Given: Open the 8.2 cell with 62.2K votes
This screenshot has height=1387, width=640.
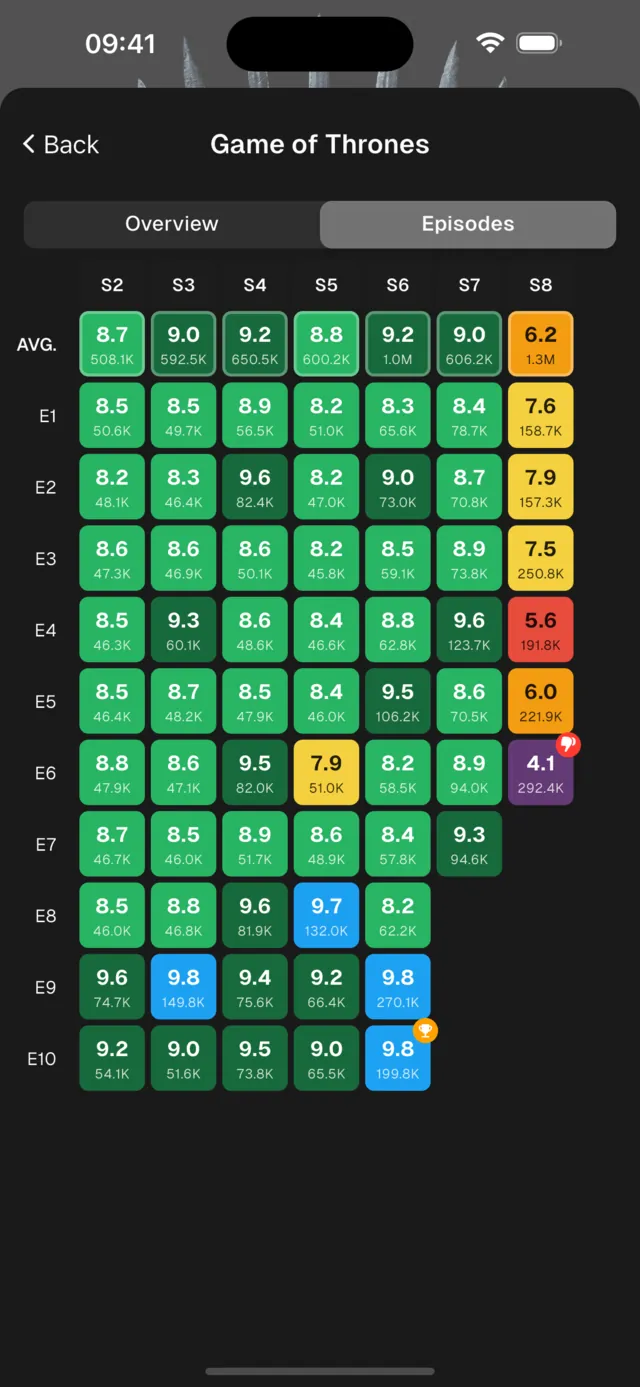Looking at the screenshot, I should tap(398, 916).
